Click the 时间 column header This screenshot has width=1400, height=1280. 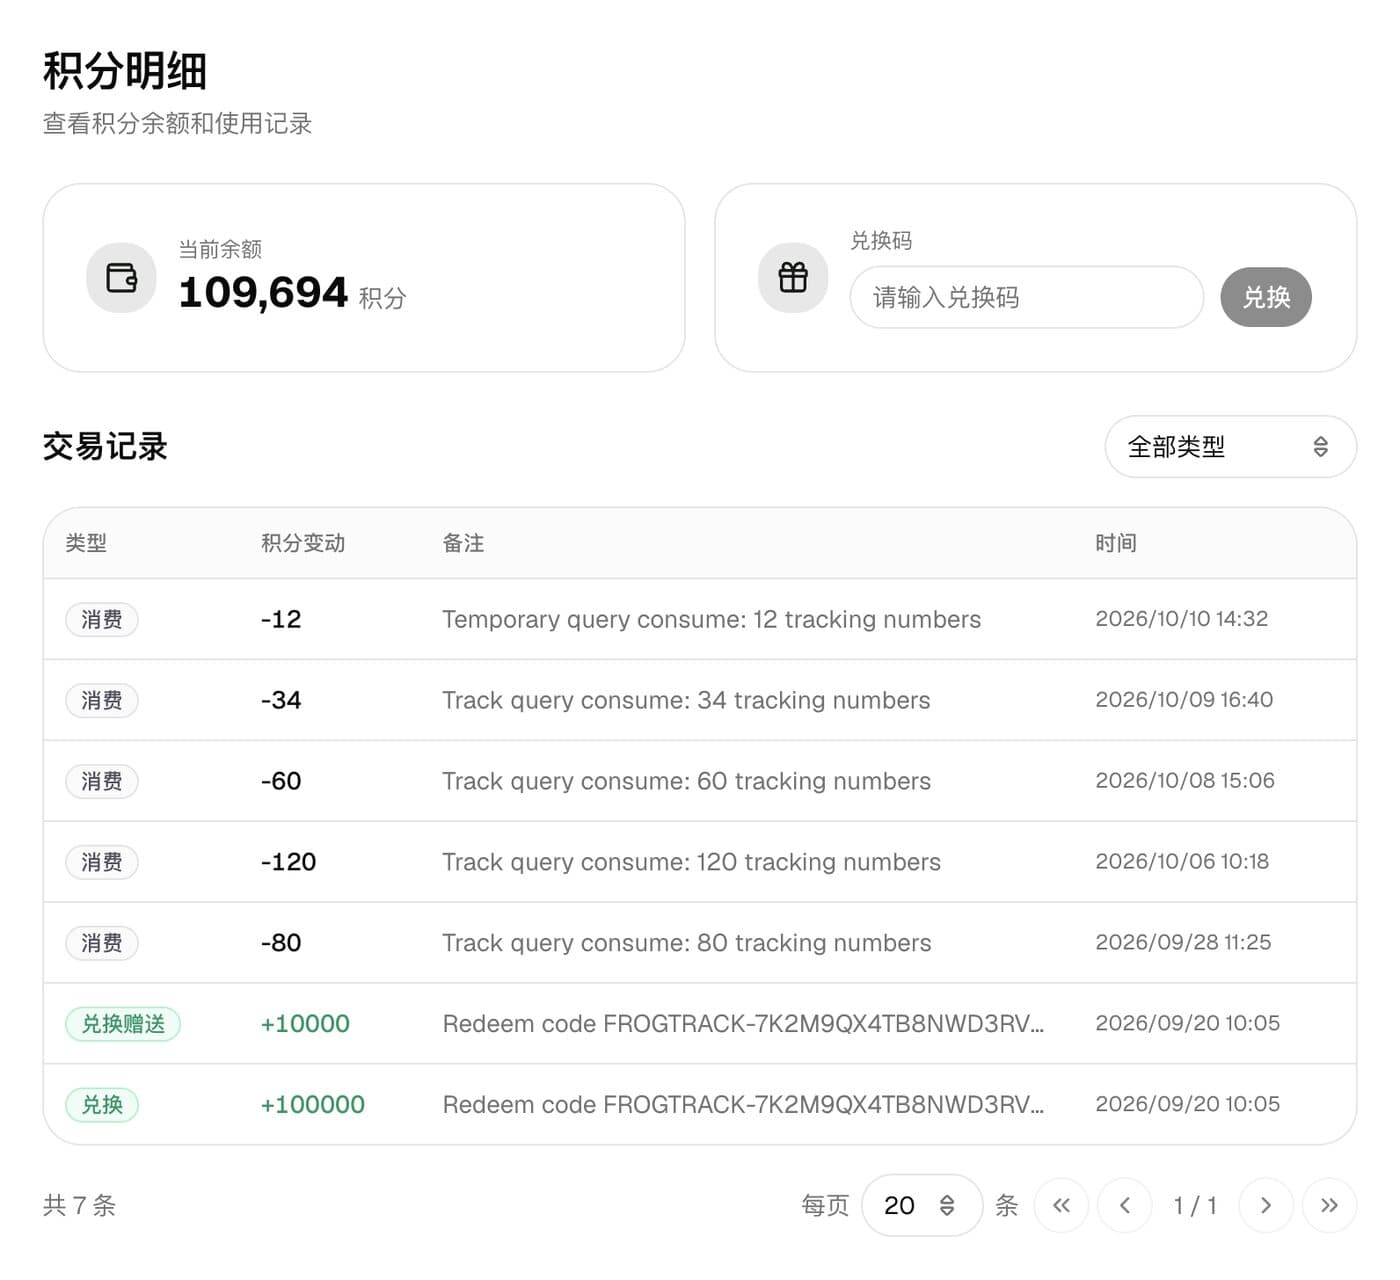pyautogui.click(x=1116, y=543)
